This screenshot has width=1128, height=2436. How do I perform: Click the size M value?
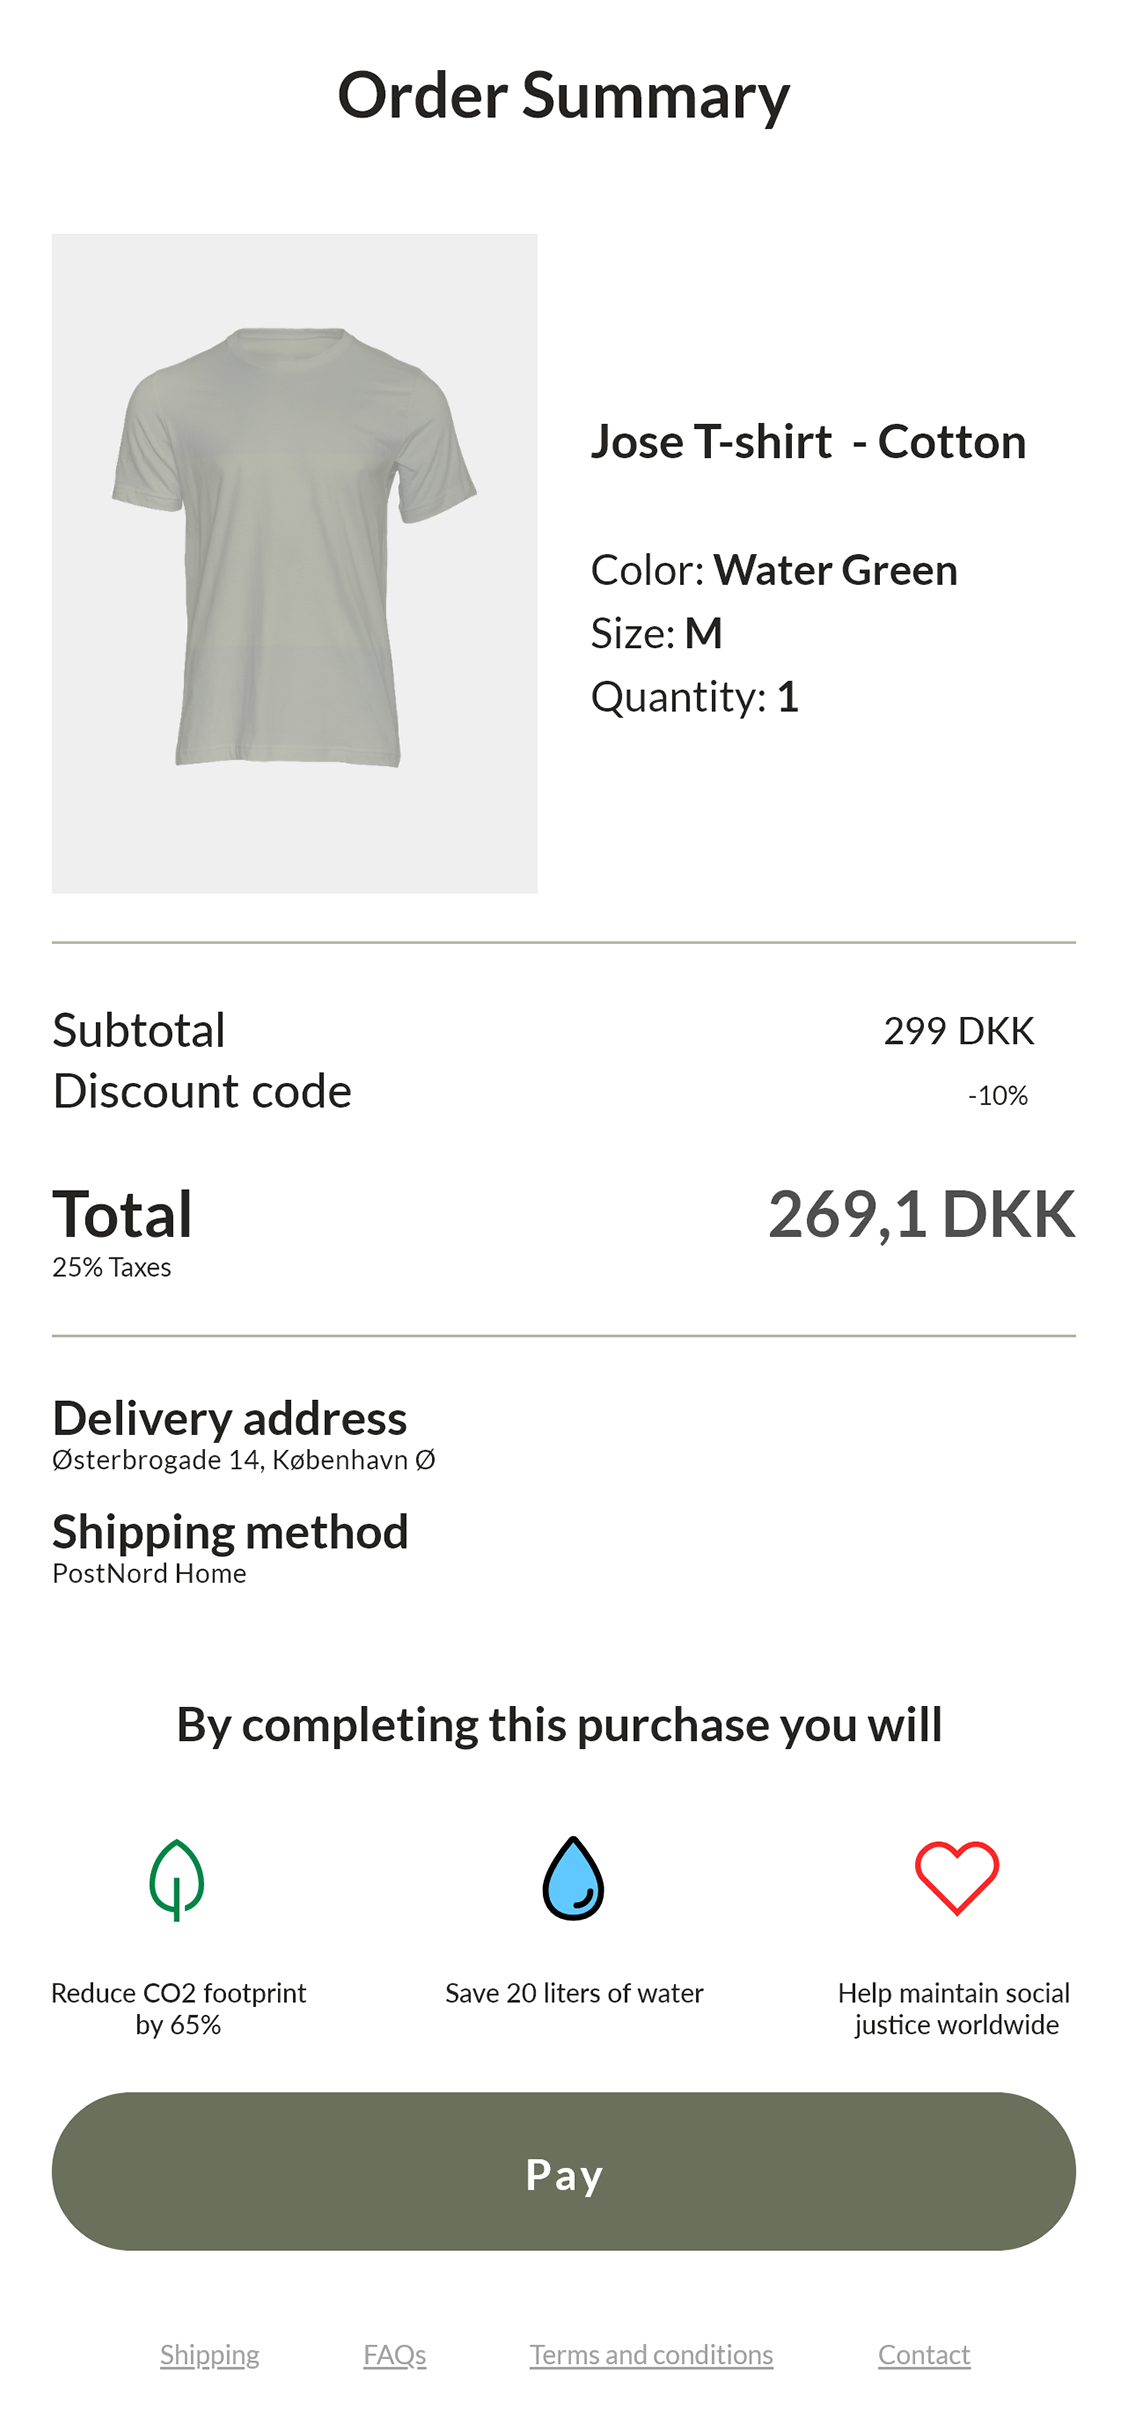point(703,633)
